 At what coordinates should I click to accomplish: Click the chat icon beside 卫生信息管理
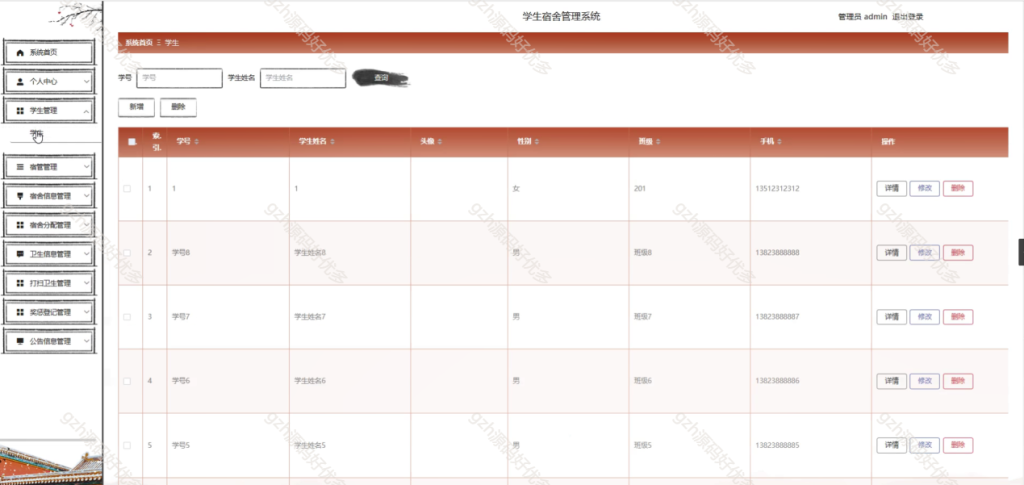(20, 254)
